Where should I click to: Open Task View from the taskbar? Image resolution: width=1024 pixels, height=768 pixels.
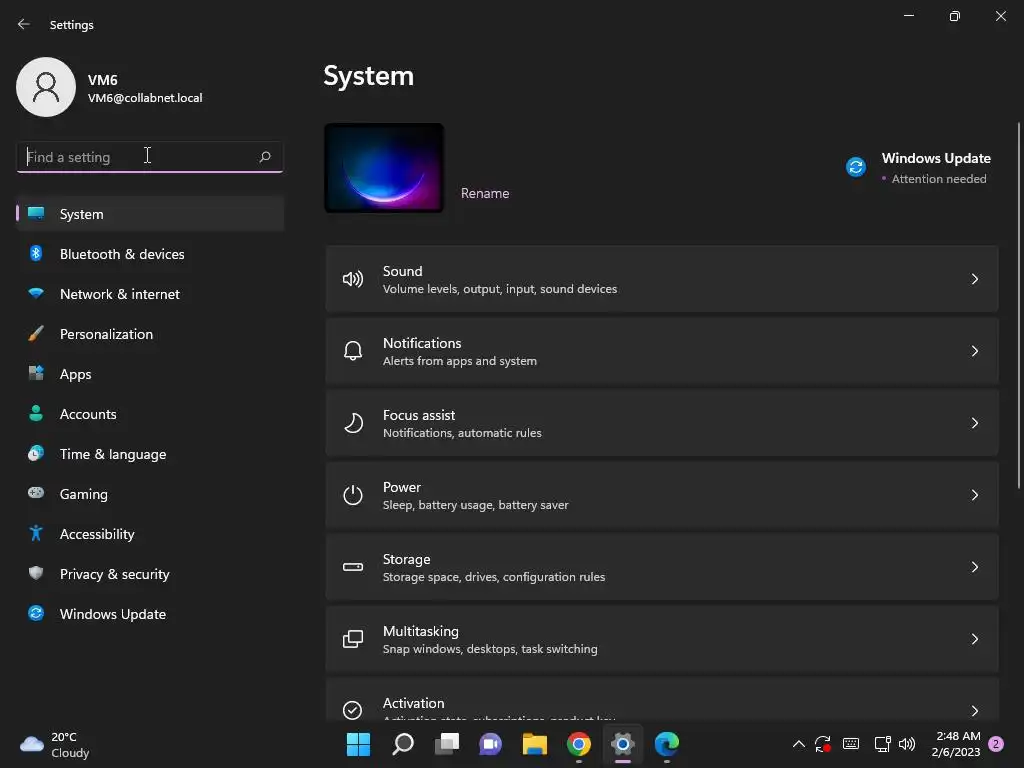447,744
